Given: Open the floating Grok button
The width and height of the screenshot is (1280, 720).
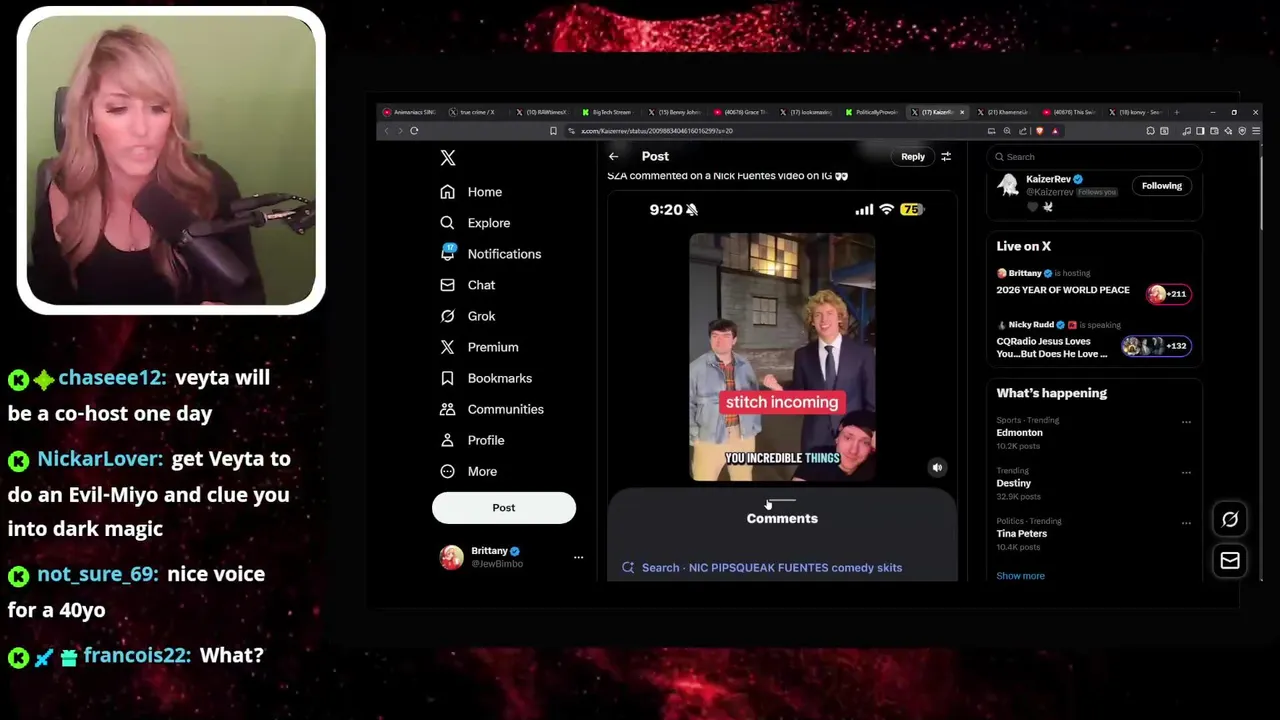Looking at the screenshot, I should [1230, 519].
